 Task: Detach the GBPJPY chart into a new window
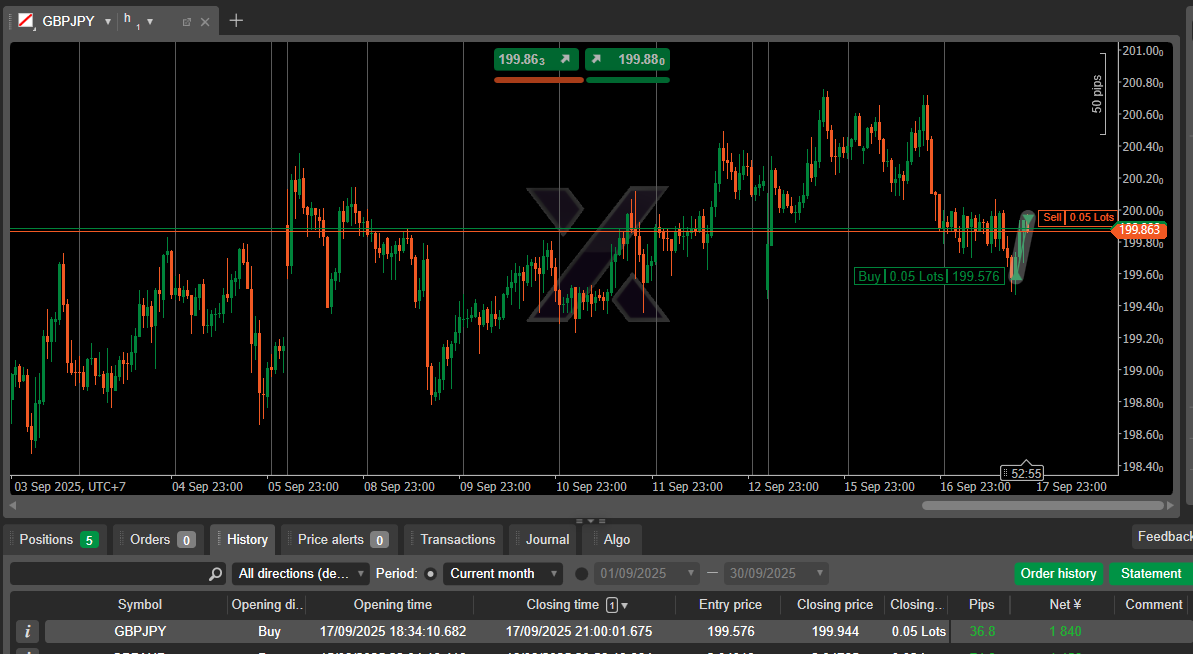point(187,21)
